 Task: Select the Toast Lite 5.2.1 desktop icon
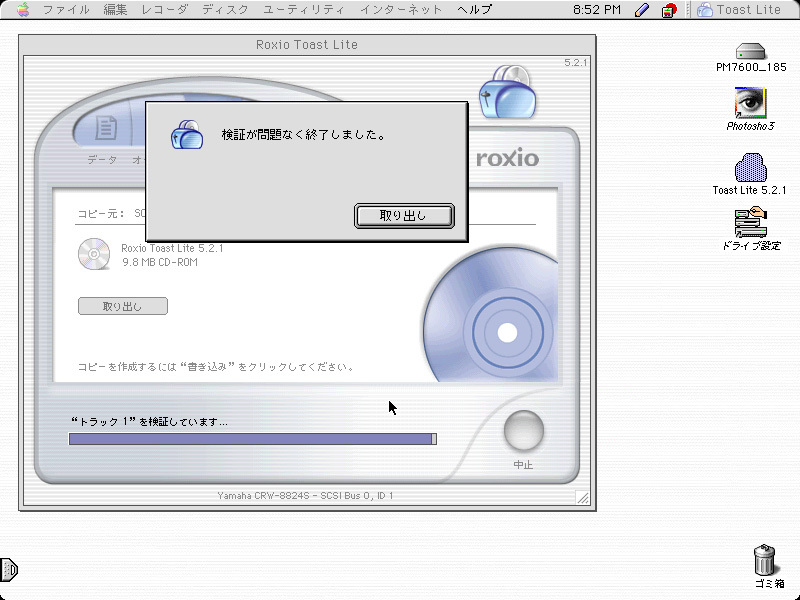pos(749,168)
